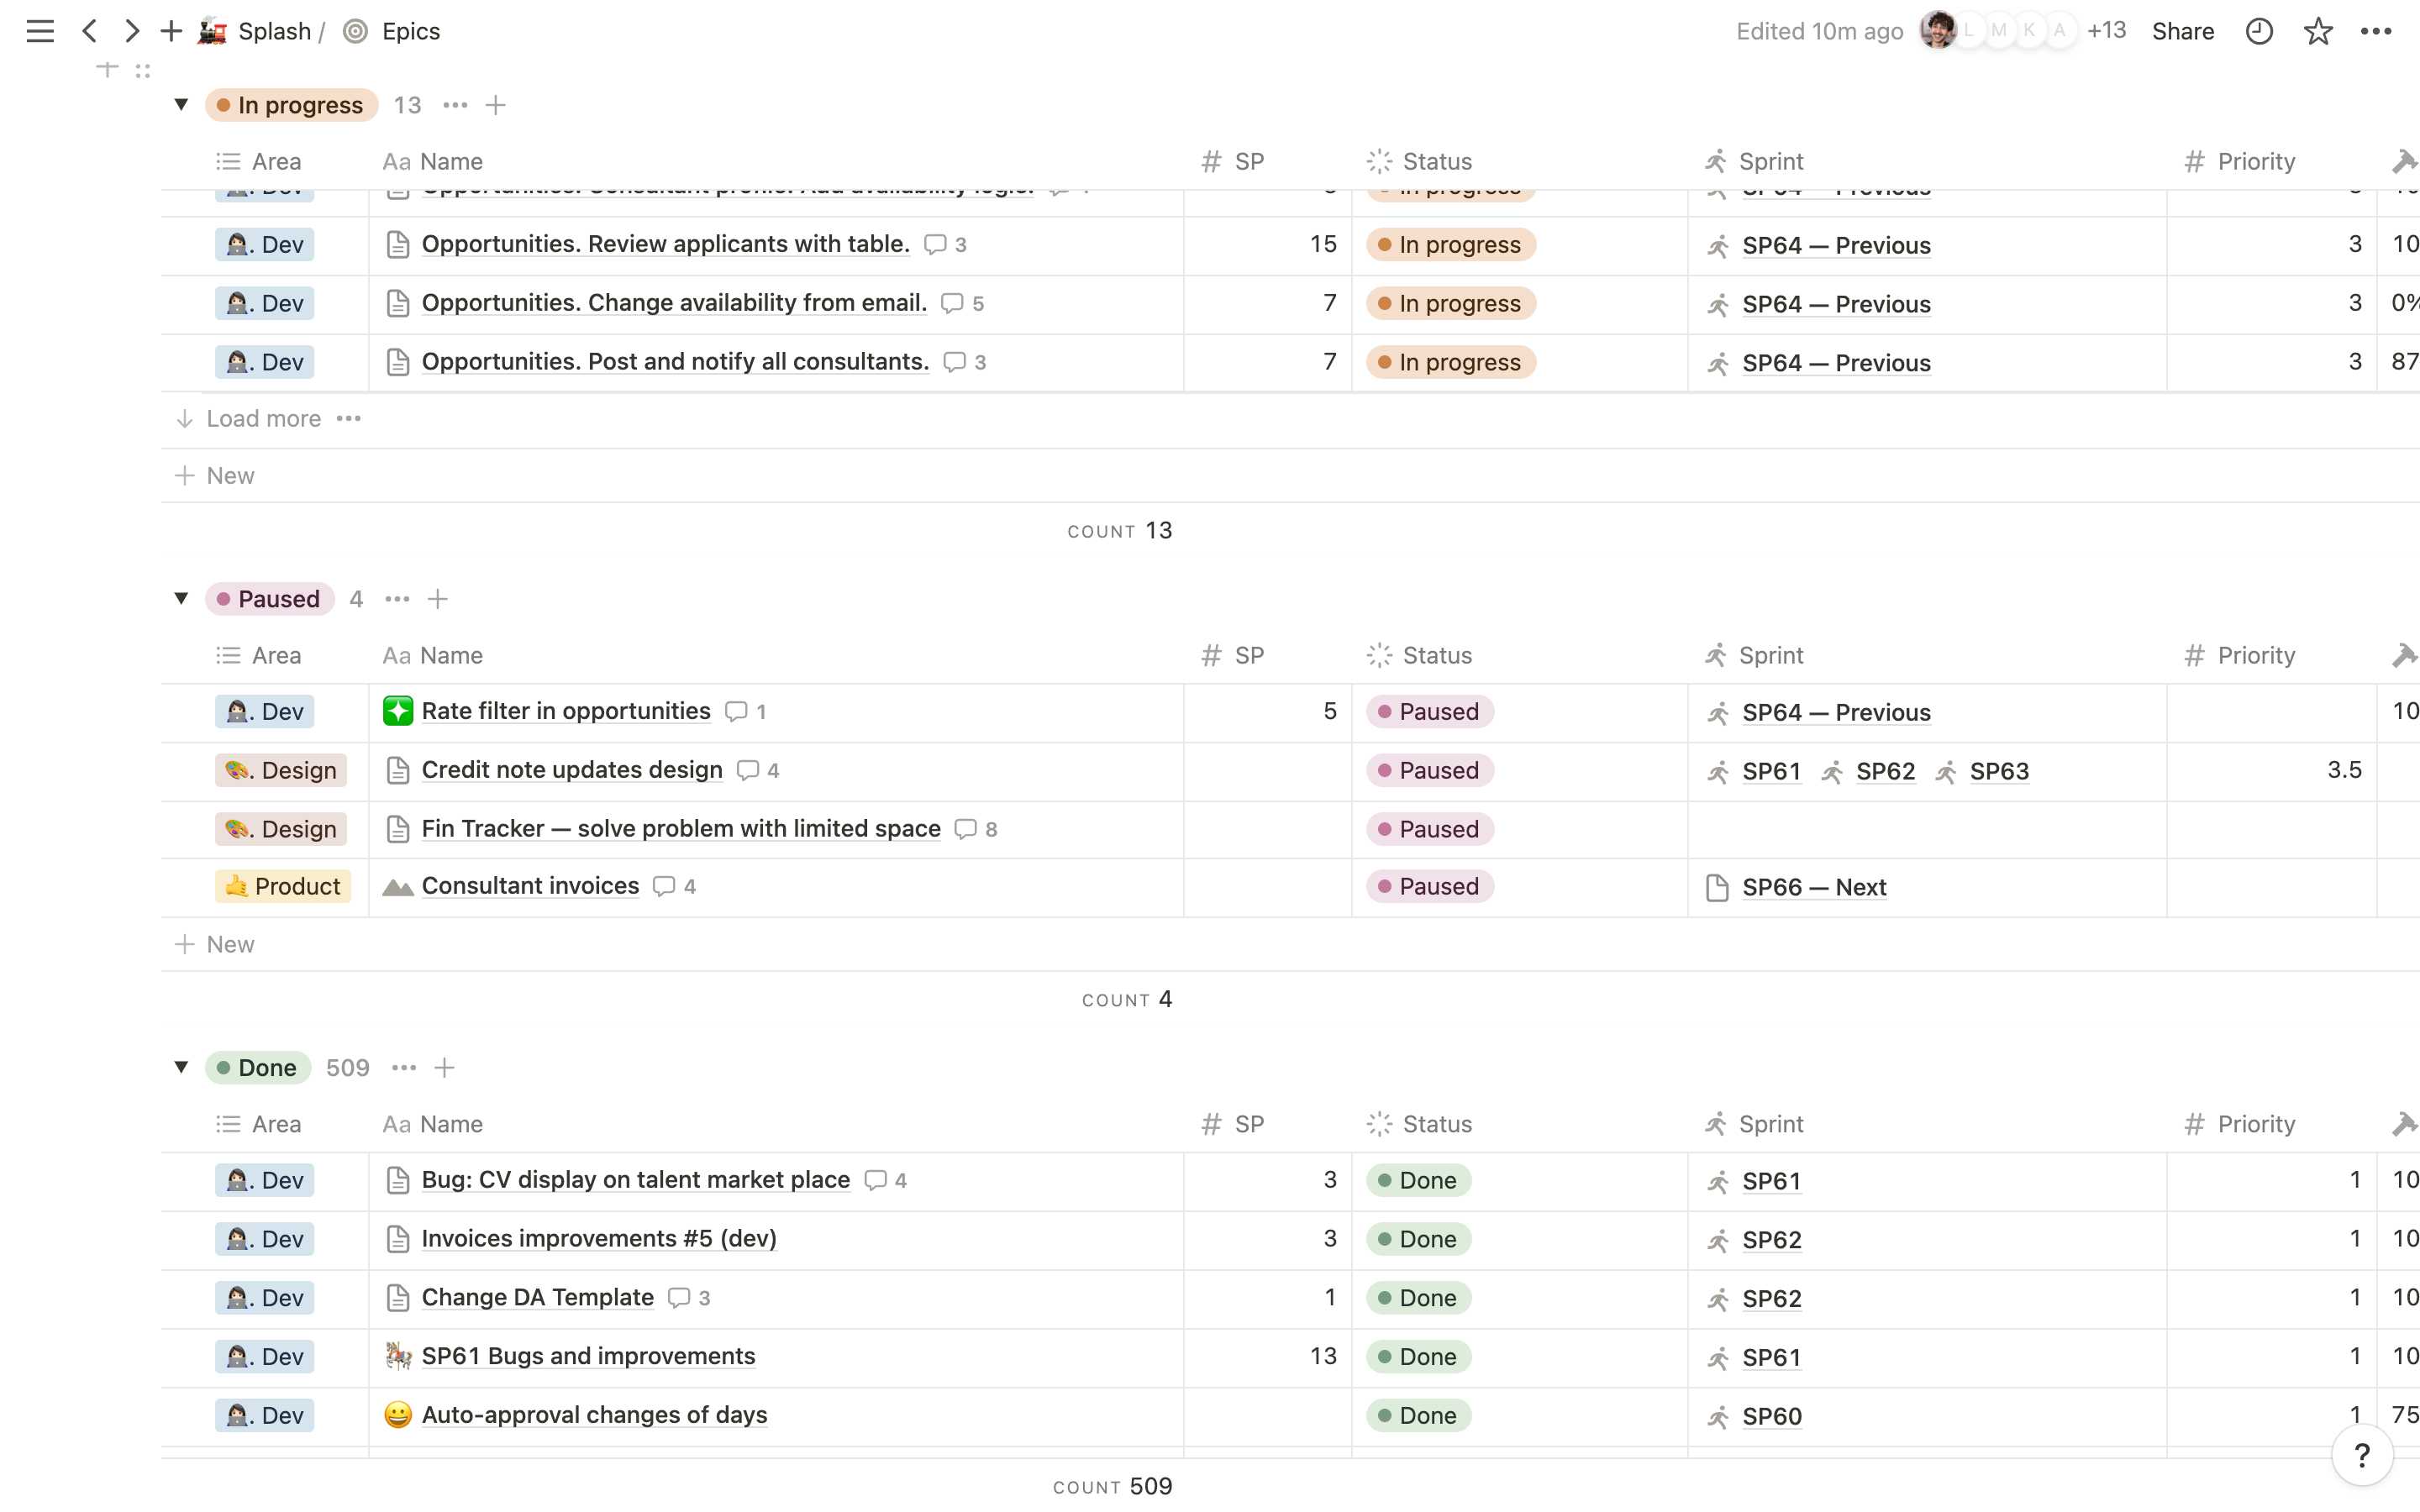Viewport: 2420px width, 1512px height.
Task: Open the Done group options menu
Action: [404, 1068]
